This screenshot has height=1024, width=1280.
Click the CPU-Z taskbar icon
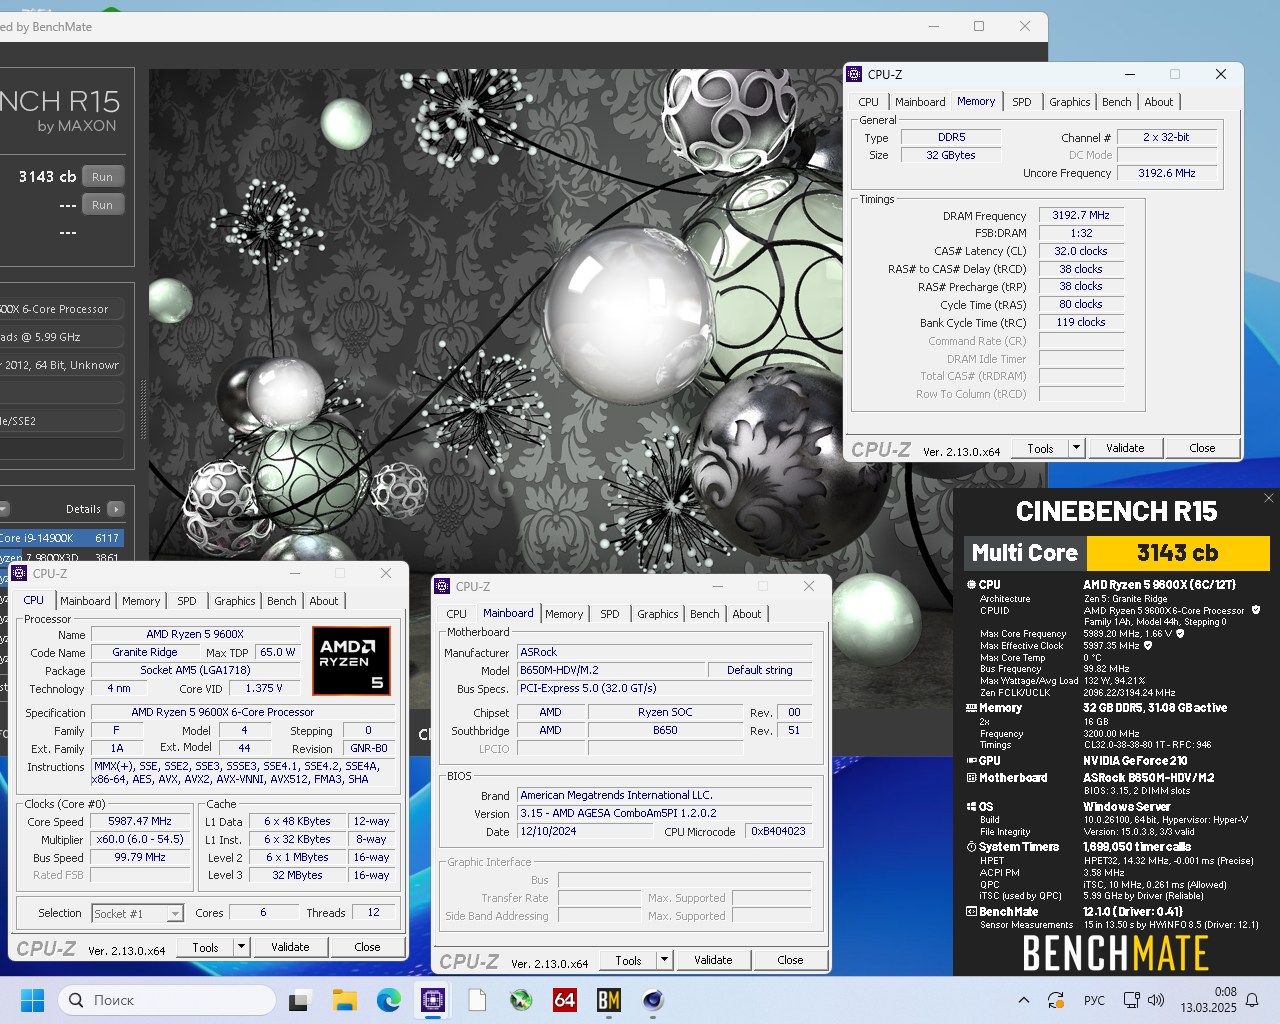(x=433, y=1000)
